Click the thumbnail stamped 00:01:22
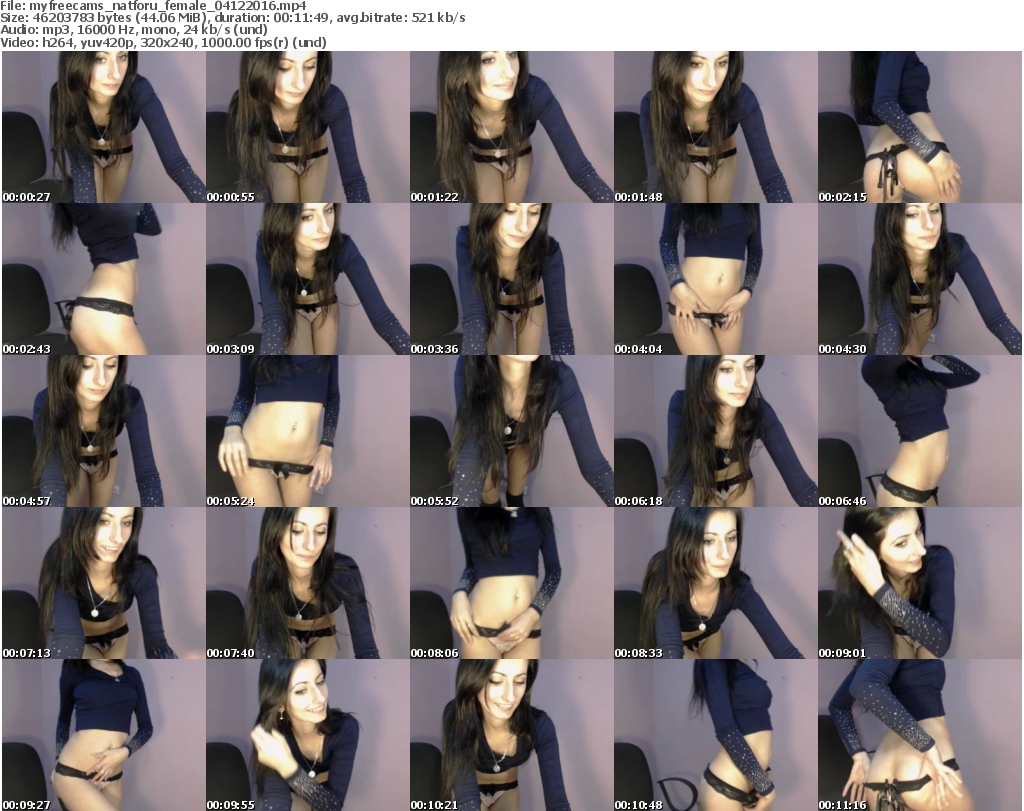The width and height of the screenshot is (1024, 811). pos(511,127)
